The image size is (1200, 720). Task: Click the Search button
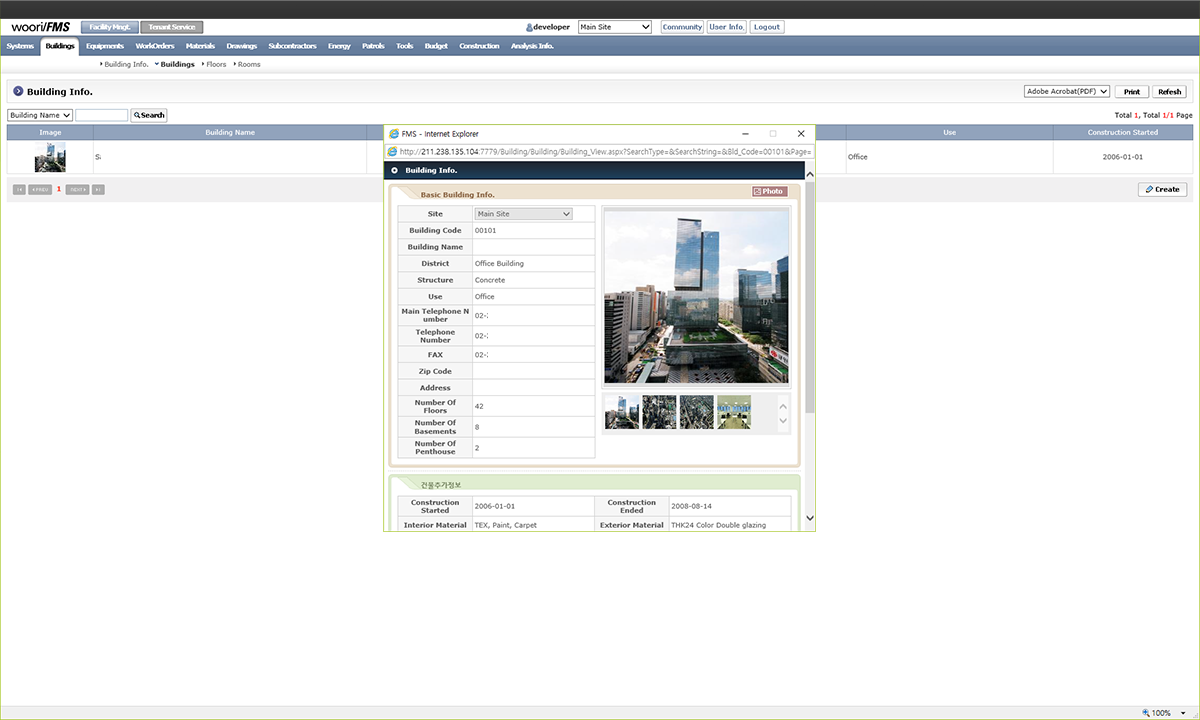[x=149, y=115]
